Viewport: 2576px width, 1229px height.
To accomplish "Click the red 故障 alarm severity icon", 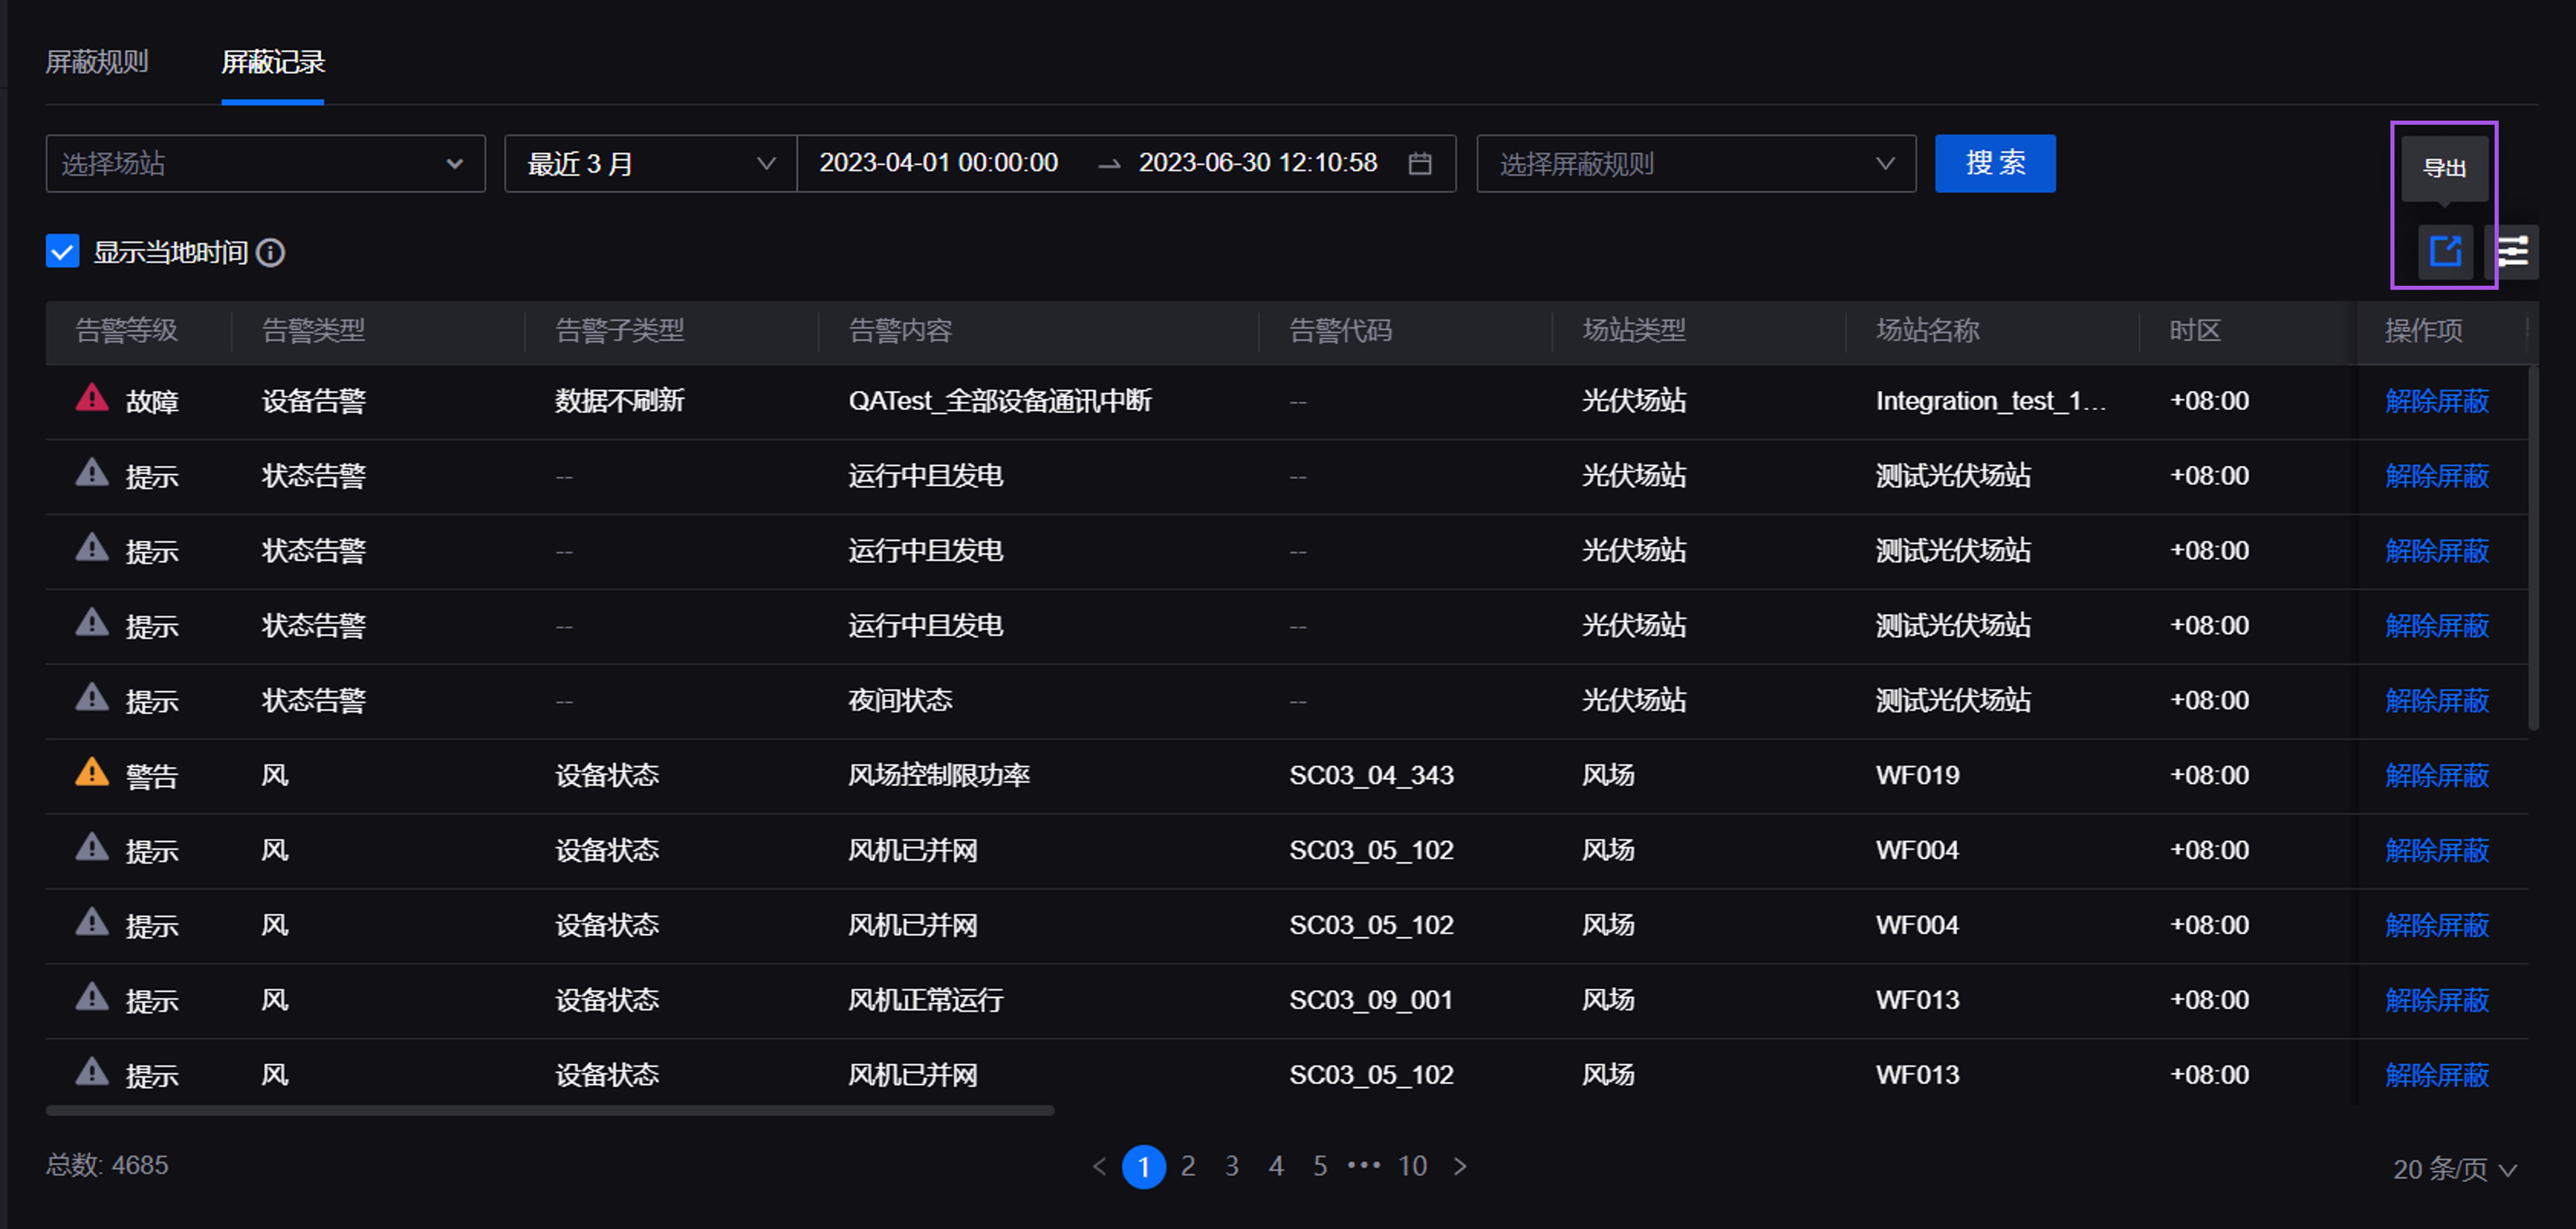I will click(x=91, y=400).
